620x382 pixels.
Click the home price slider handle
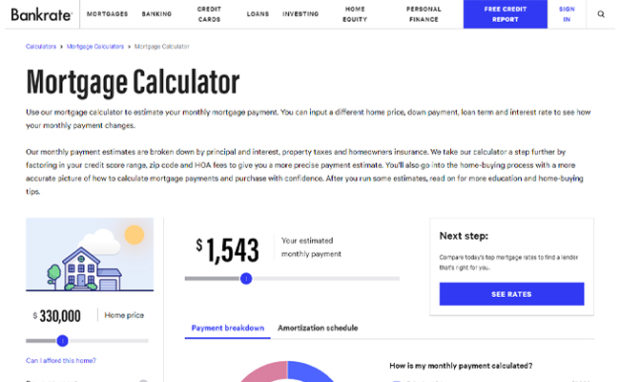(62, 340)
